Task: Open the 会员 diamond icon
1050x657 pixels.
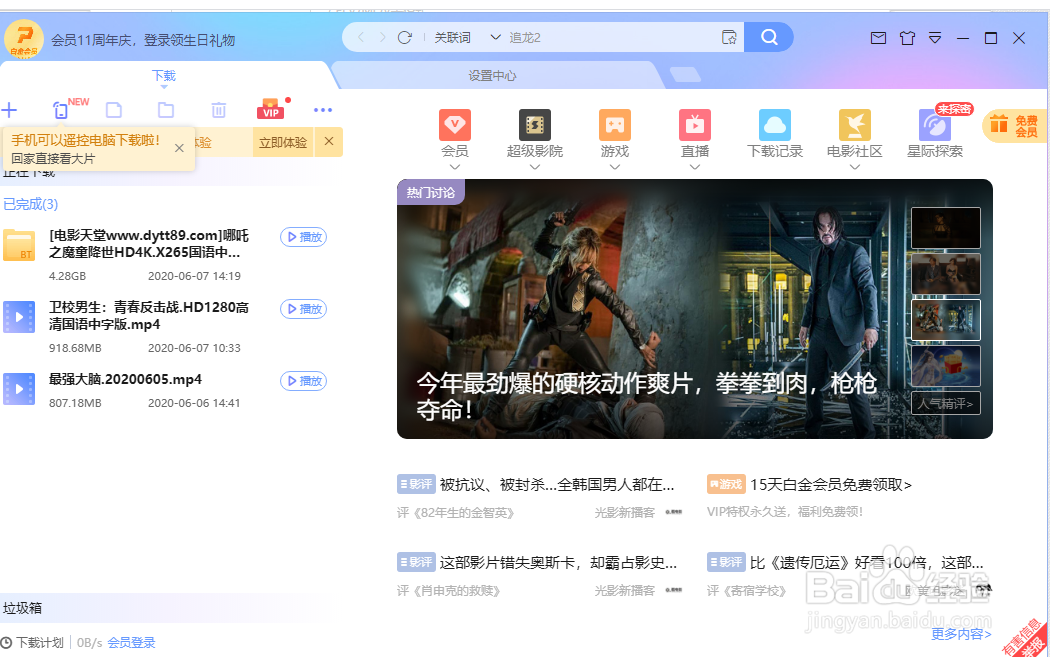Action: click(455, 125)
